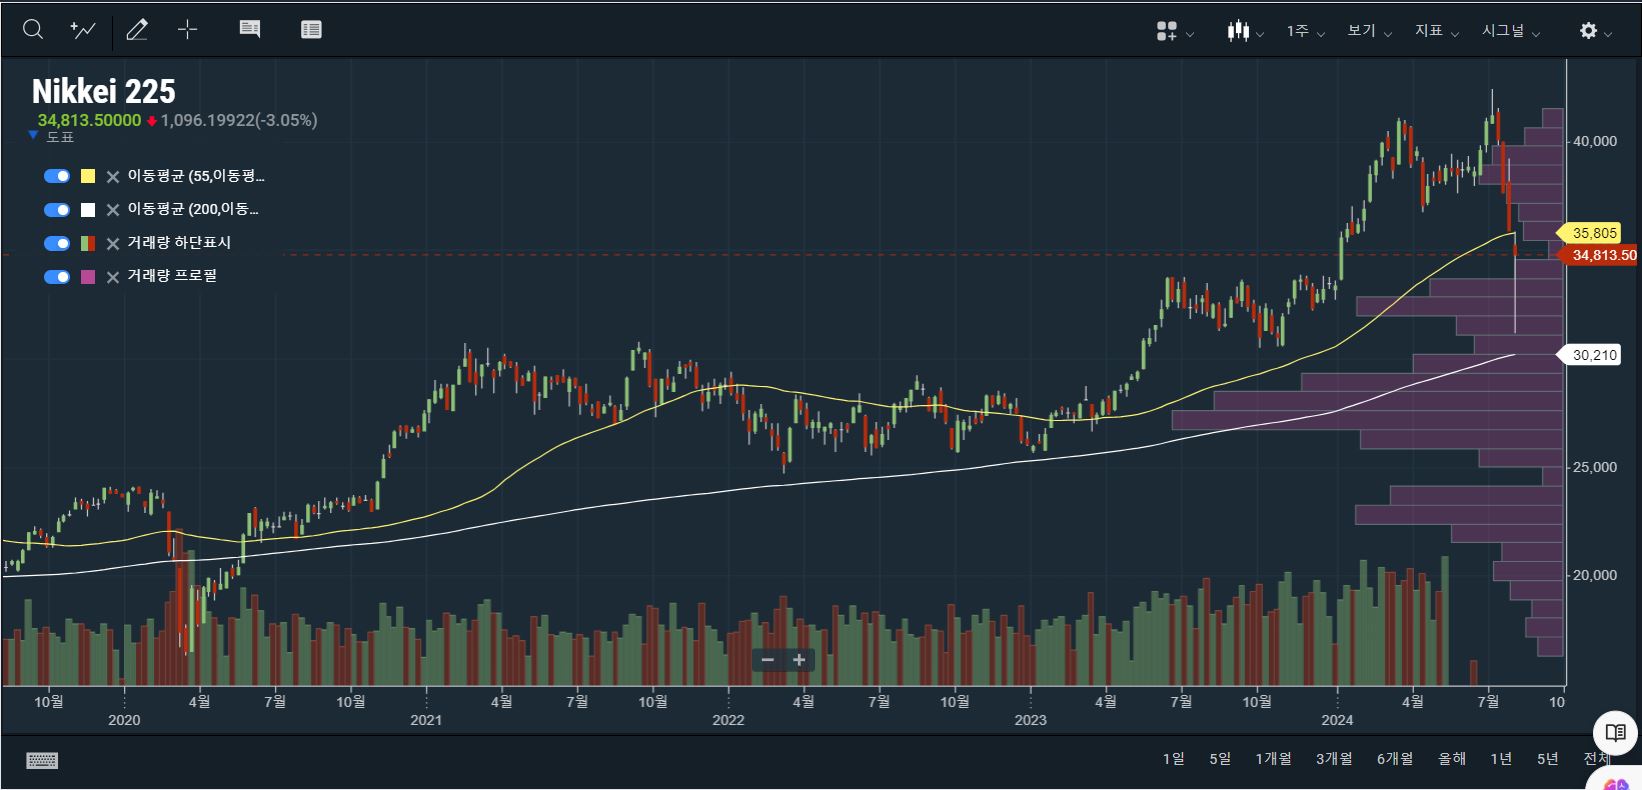
Task: Activate the crosshair cursor tool
Action: click(x=187, y=30)
